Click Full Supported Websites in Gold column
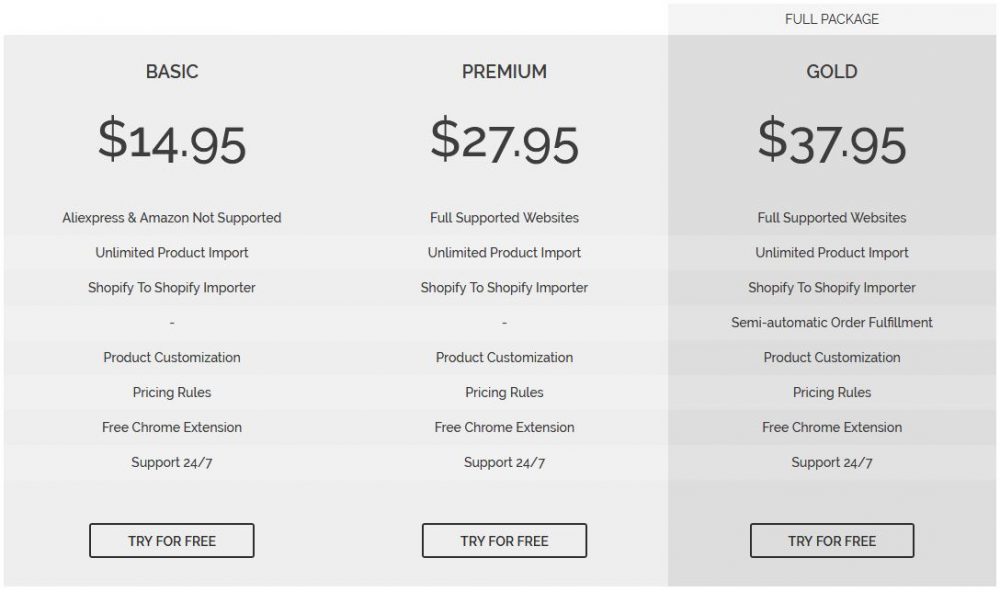The width and height of the screenshot is (1000, 592). tap(832, 218)
